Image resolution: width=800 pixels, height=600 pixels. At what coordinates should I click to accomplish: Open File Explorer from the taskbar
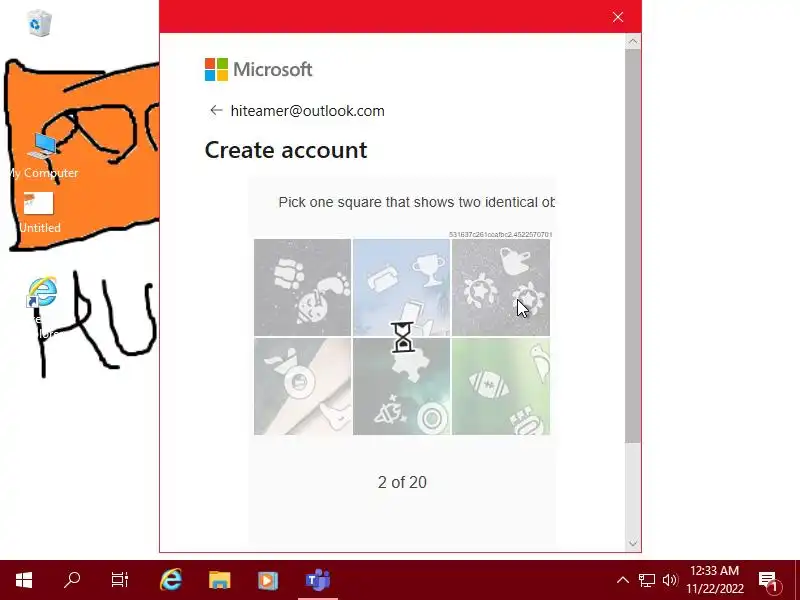[219, 580]
